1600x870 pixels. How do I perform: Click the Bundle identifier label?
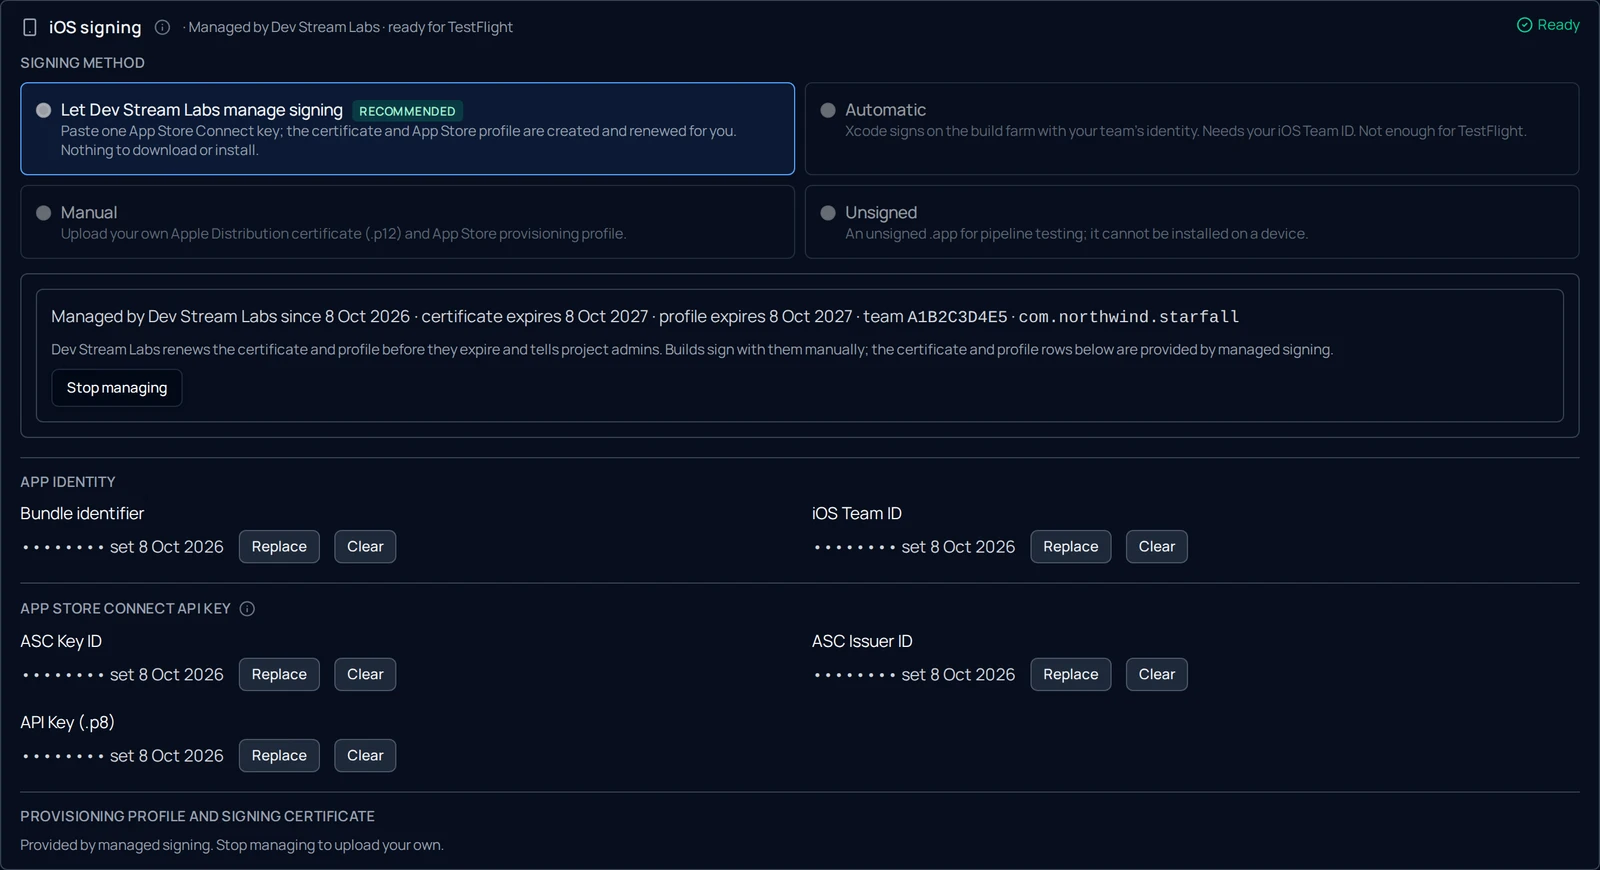coord(82,514)
